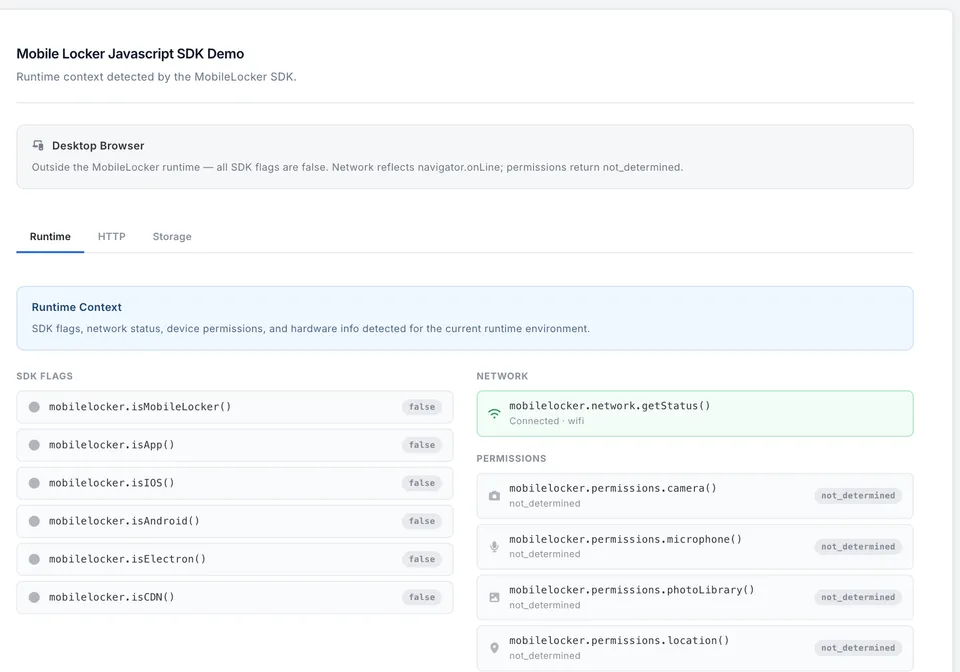
Task: Click the 'SDK FLAGS' section label
Action: point(45,376)
